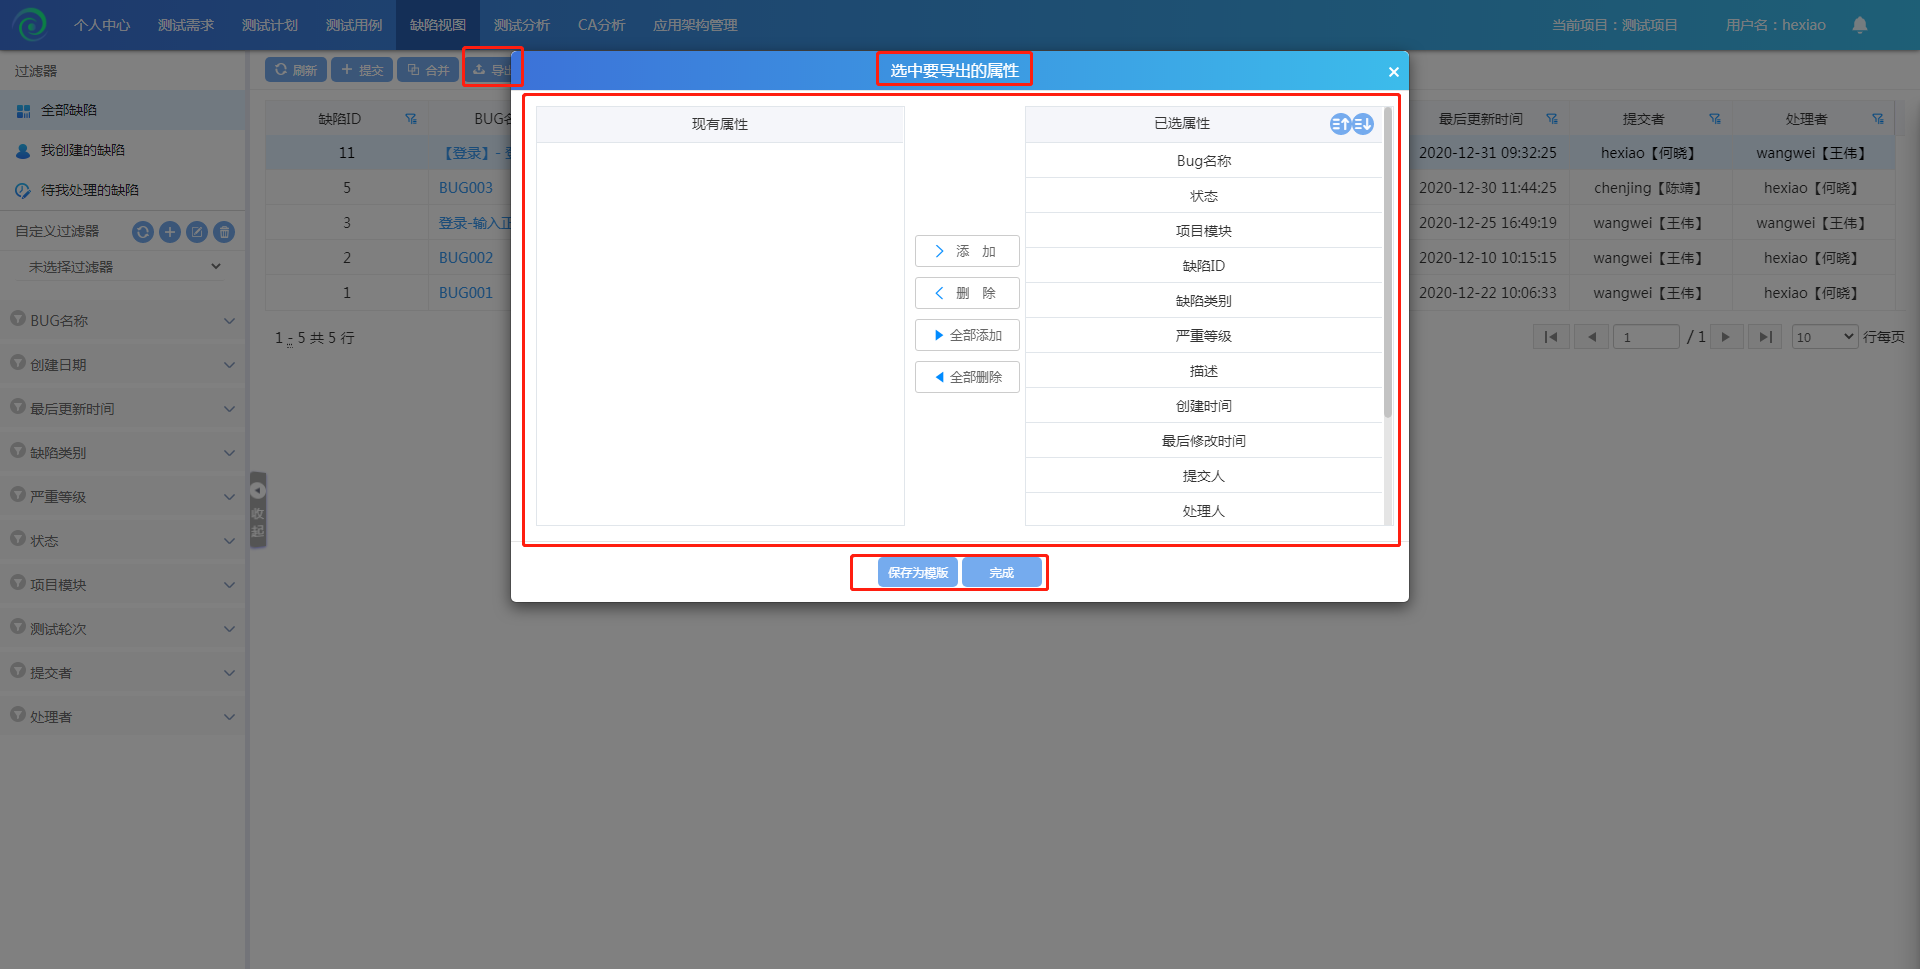Open 个人中心 in the top navigation
Screen dimensions: 1920x969
102,25
